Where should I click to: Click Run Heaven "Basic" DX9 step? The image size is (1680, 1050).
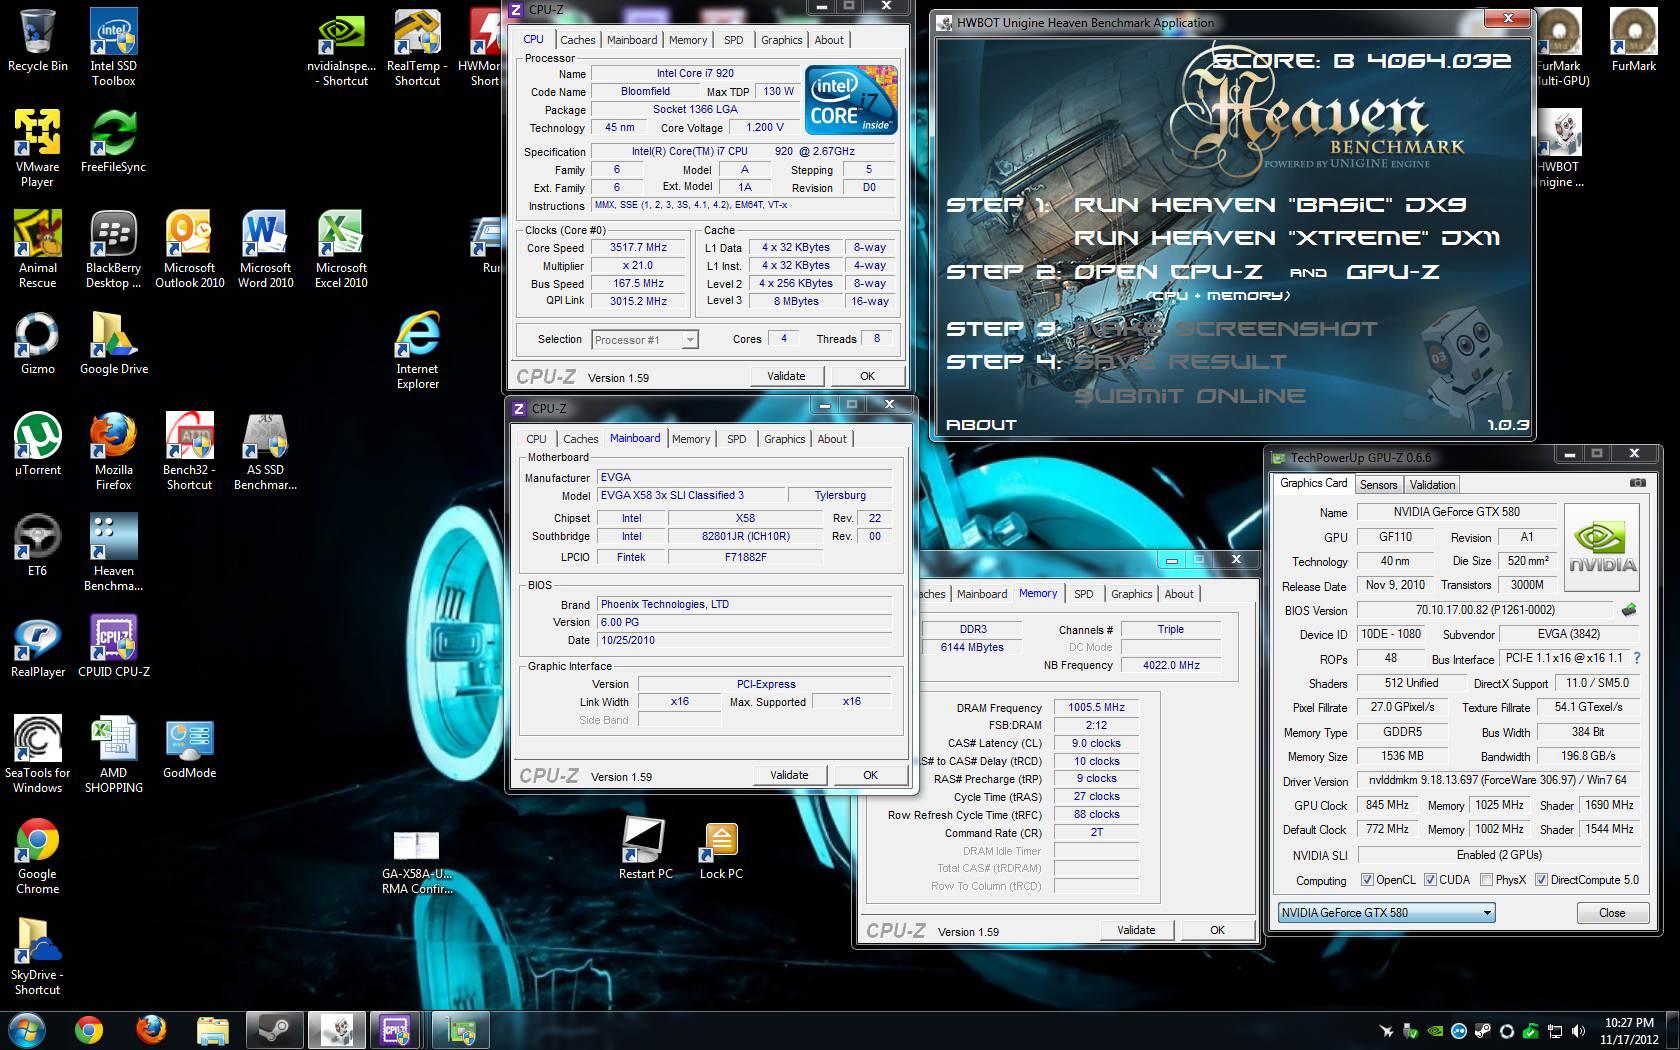(1270, 205)
